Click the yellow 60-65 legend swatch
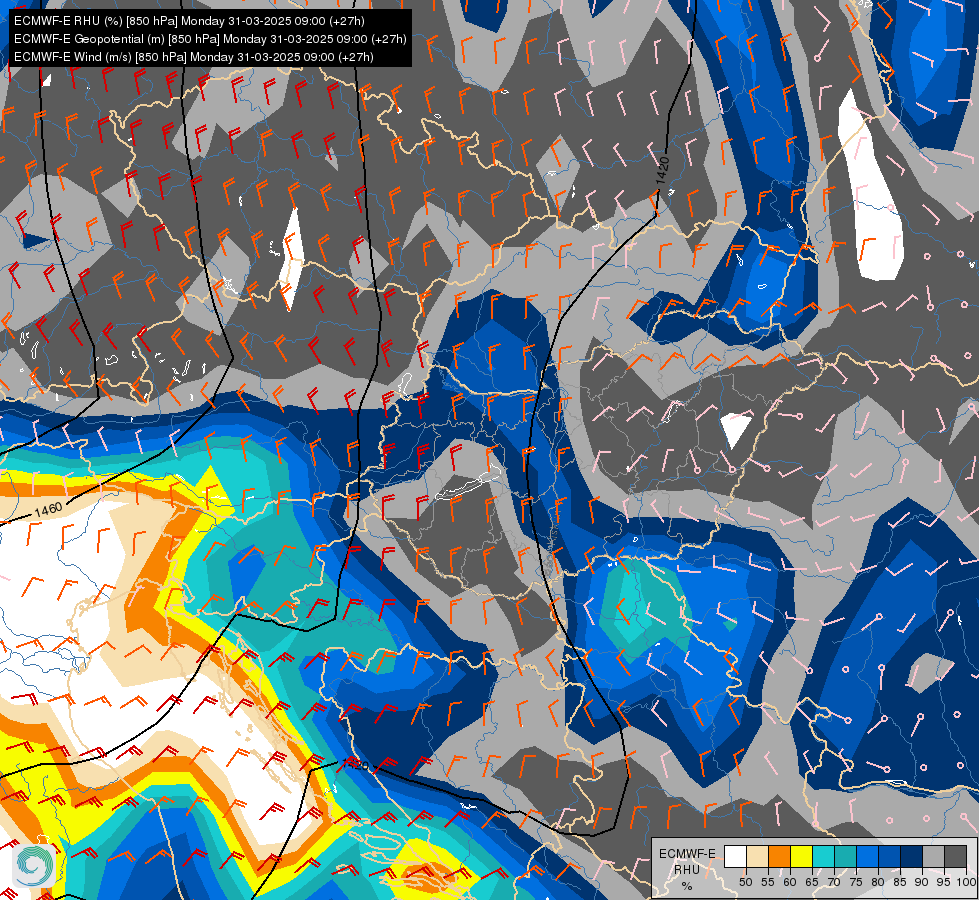Screen dimensions: 979x900 [802, 856]
